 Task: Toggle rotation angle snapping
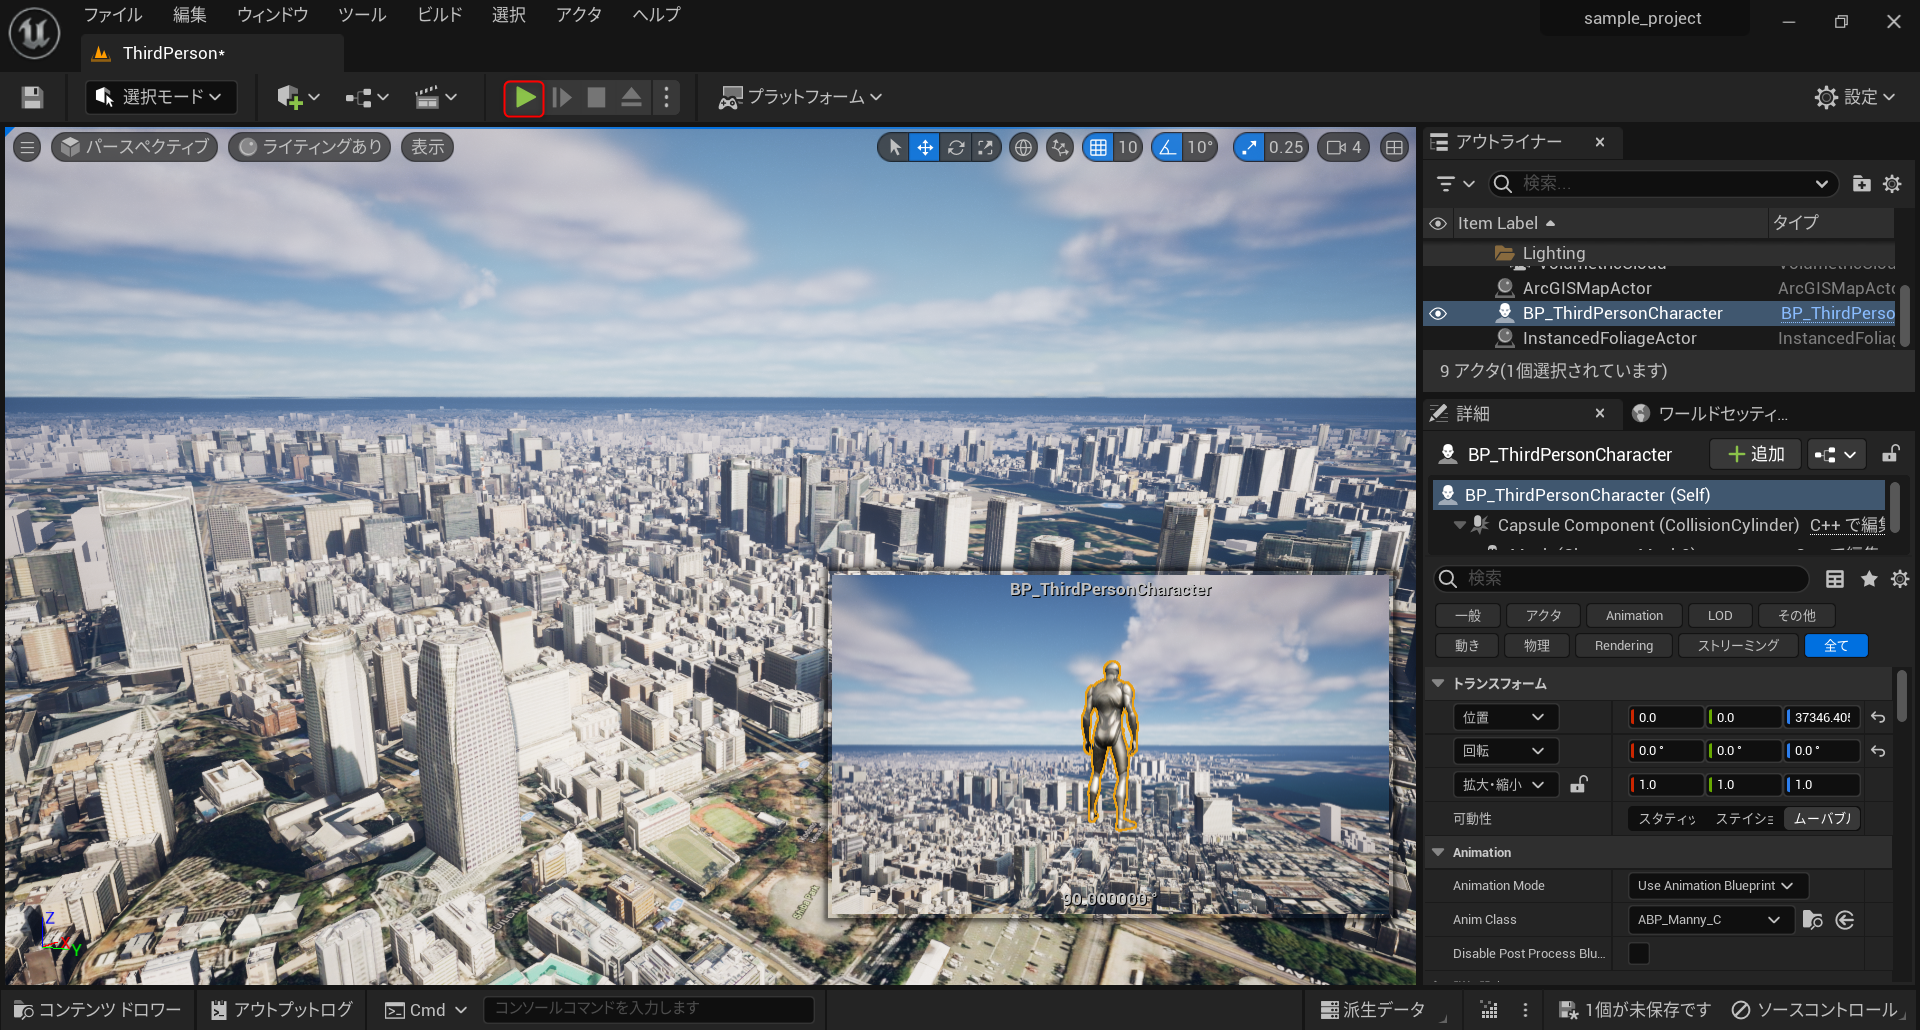(x=1167, y=148)
